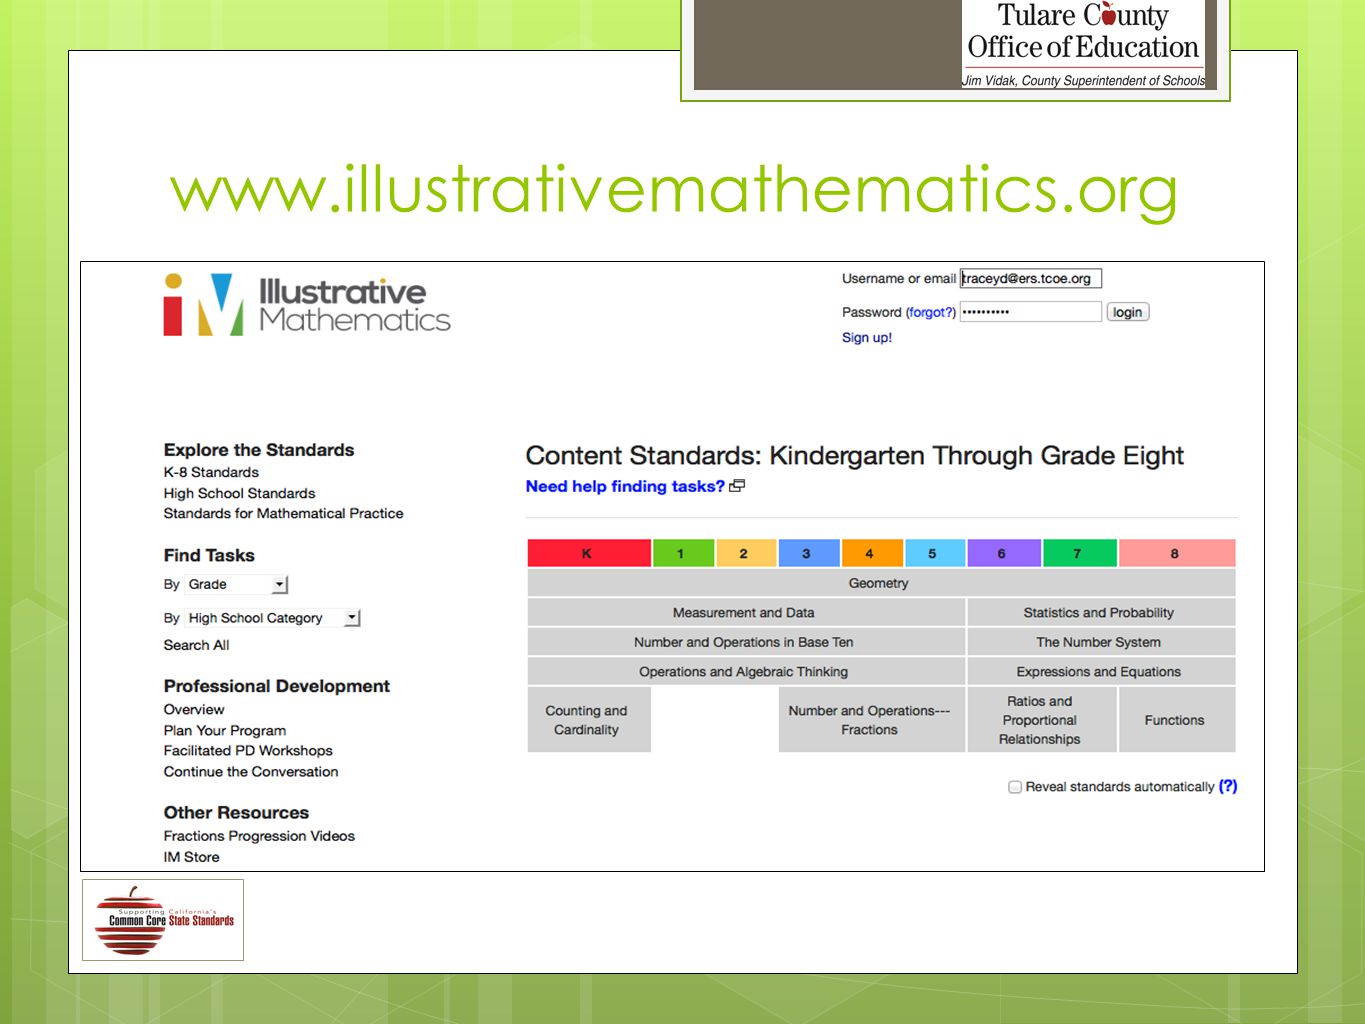Open Fractions Progression Videos link
Screen dimensions: 1365x1024
[x=259, y=836]
